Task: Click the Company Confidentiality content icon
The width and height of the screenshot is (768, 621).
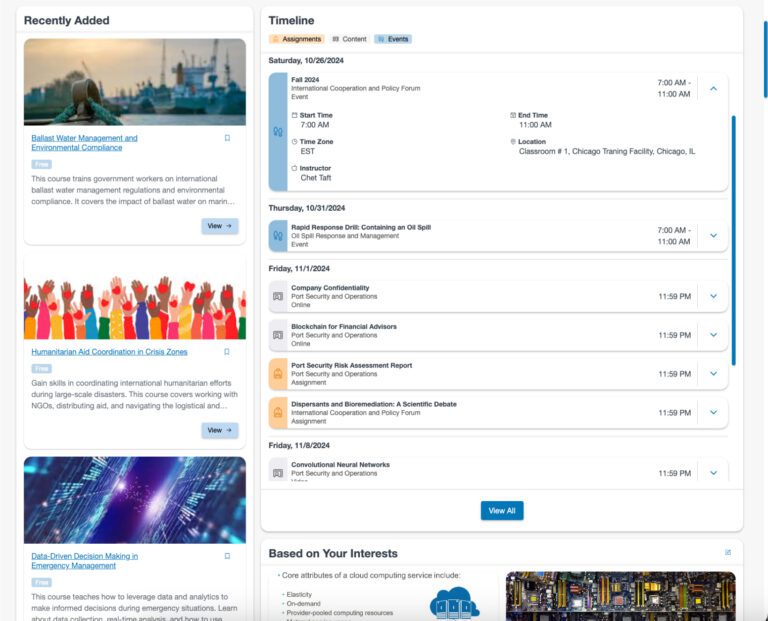Action: [x=278, y=296]
